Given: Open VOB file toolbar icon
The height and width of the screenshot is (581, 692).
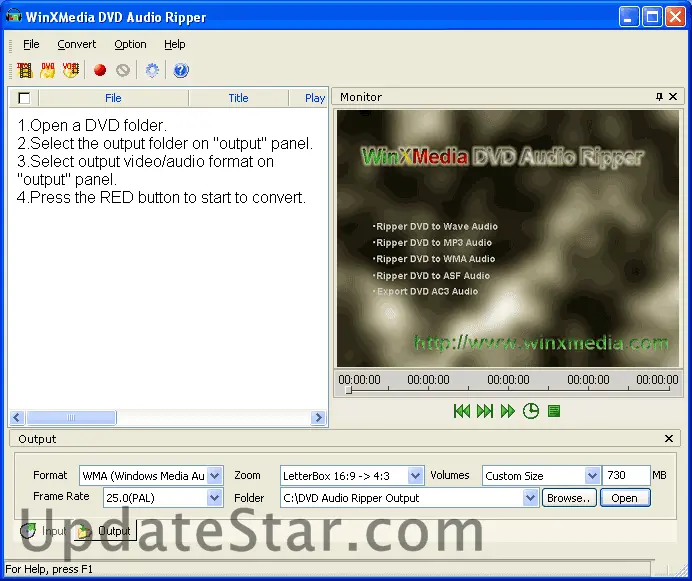Looking at the screenshot, I should click(71, 70).
